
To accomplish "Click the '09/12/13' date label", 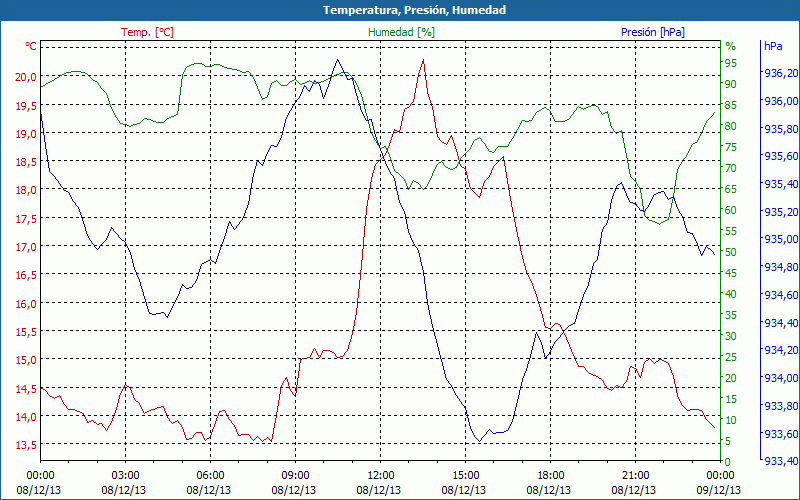I will [719, 490].
